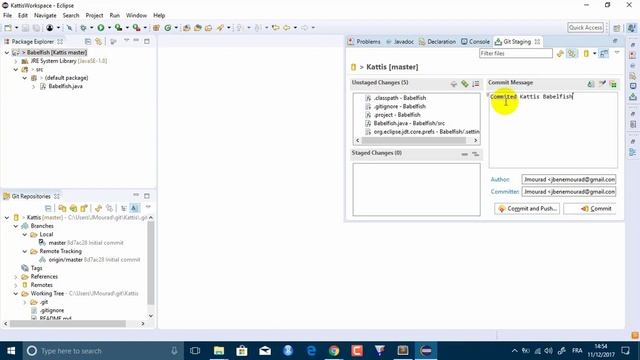Viewport: 640px width, 360px height.
Task: Click the Filter files input
Action: [516, 53]
